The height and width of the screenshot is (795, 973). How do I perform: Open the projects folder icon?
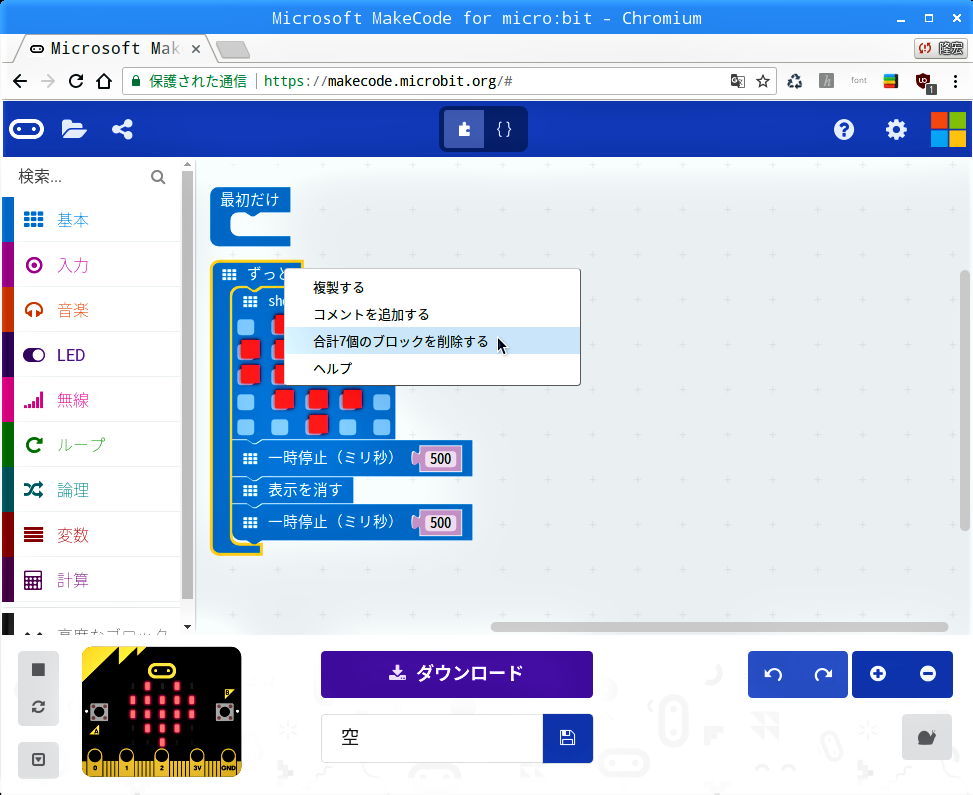(74, 129)
